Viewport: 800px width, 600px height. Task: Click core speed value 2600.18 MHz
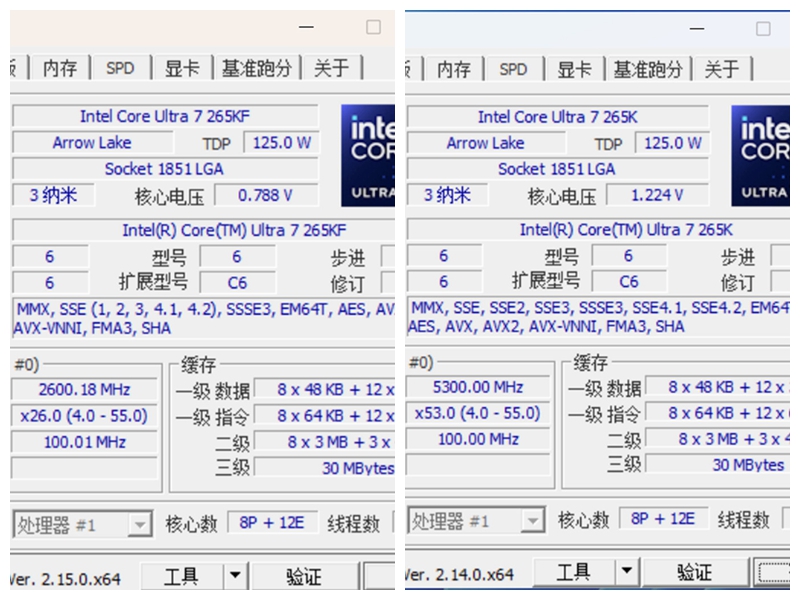click(85, 390)
